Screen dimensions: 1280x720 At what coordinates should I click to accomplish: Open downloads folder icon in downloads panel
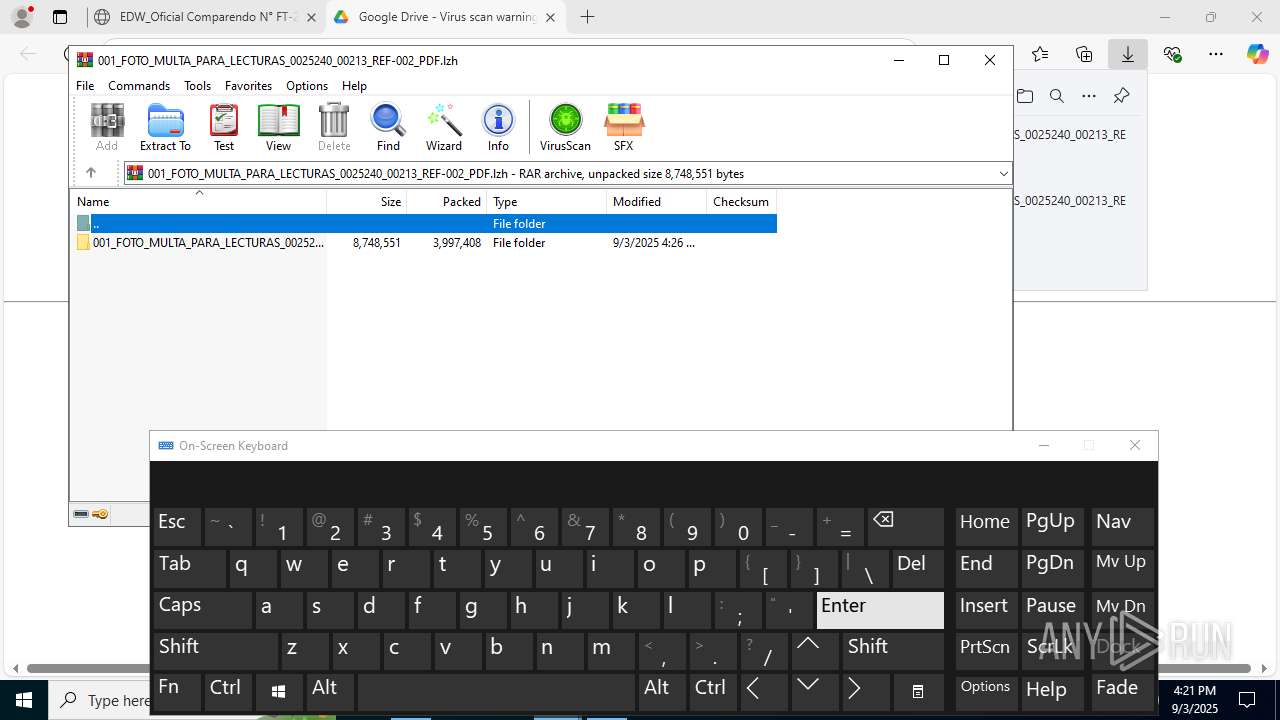[1025, 96]
